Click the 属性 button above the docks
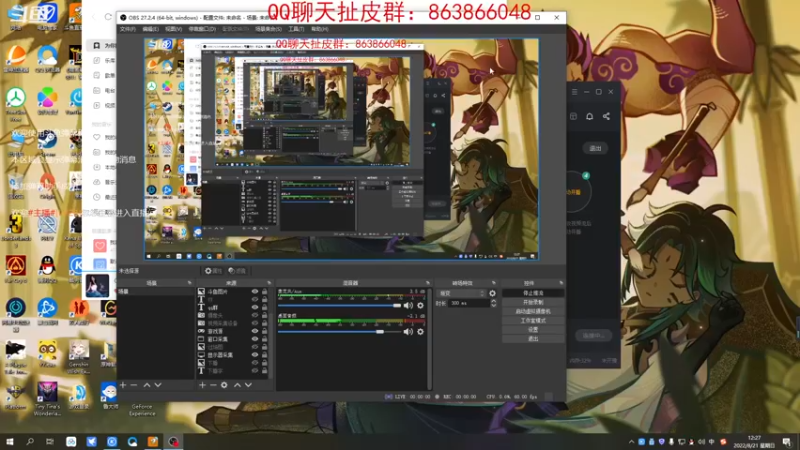 [x=213, y=271]
